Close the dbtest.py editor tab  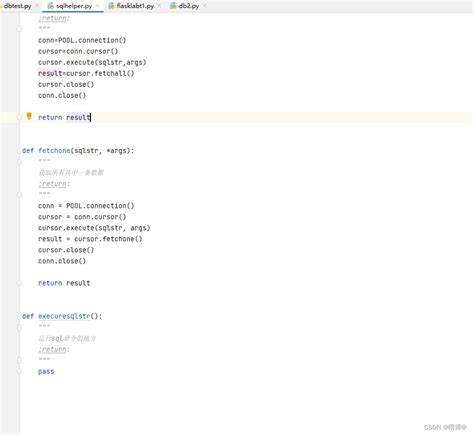click(x=37, y=6)
